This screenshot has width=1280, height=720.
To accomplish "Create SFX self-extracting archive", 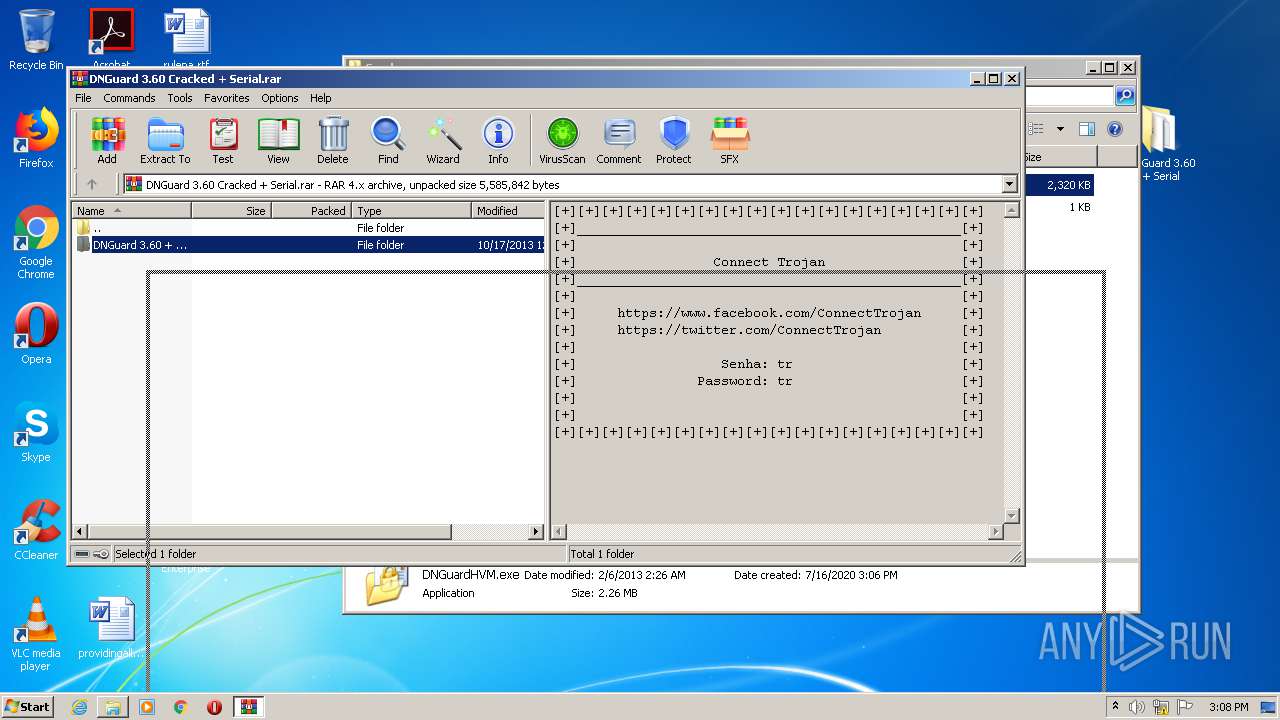I will [730, 140].
